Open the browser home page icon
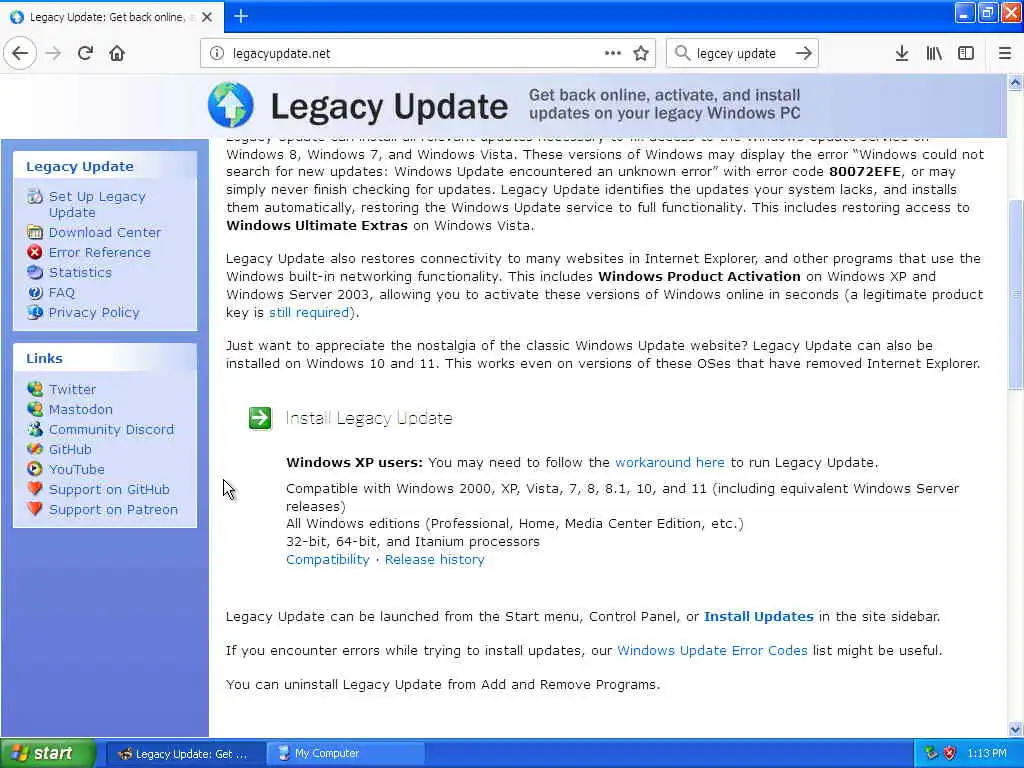The width and height of the screenshot is (1024, 768). tap(117, 54)
